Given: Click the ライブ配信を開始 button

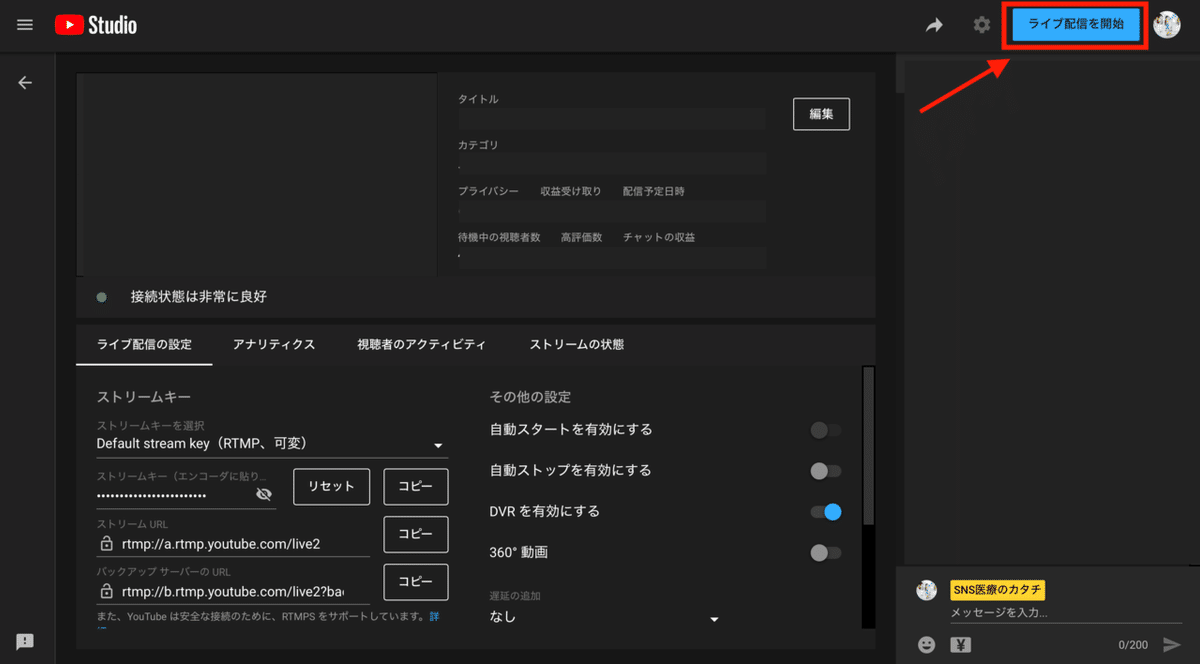Looking at the screenshot, I should coord(1074,24).
